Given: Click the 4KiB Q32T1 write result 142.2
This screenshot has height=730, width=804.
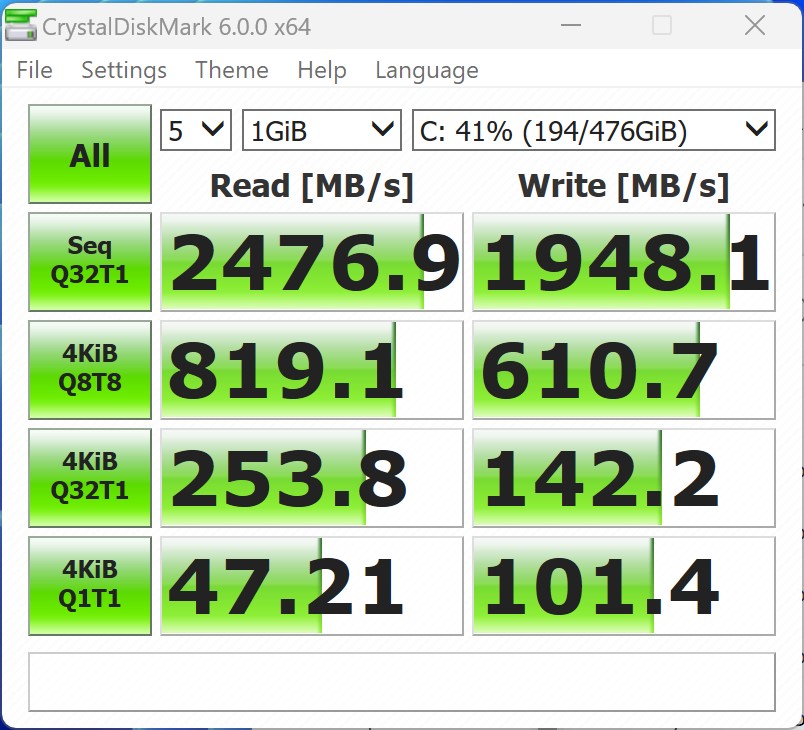Looking at the screenshot, I should click(624, 478).
